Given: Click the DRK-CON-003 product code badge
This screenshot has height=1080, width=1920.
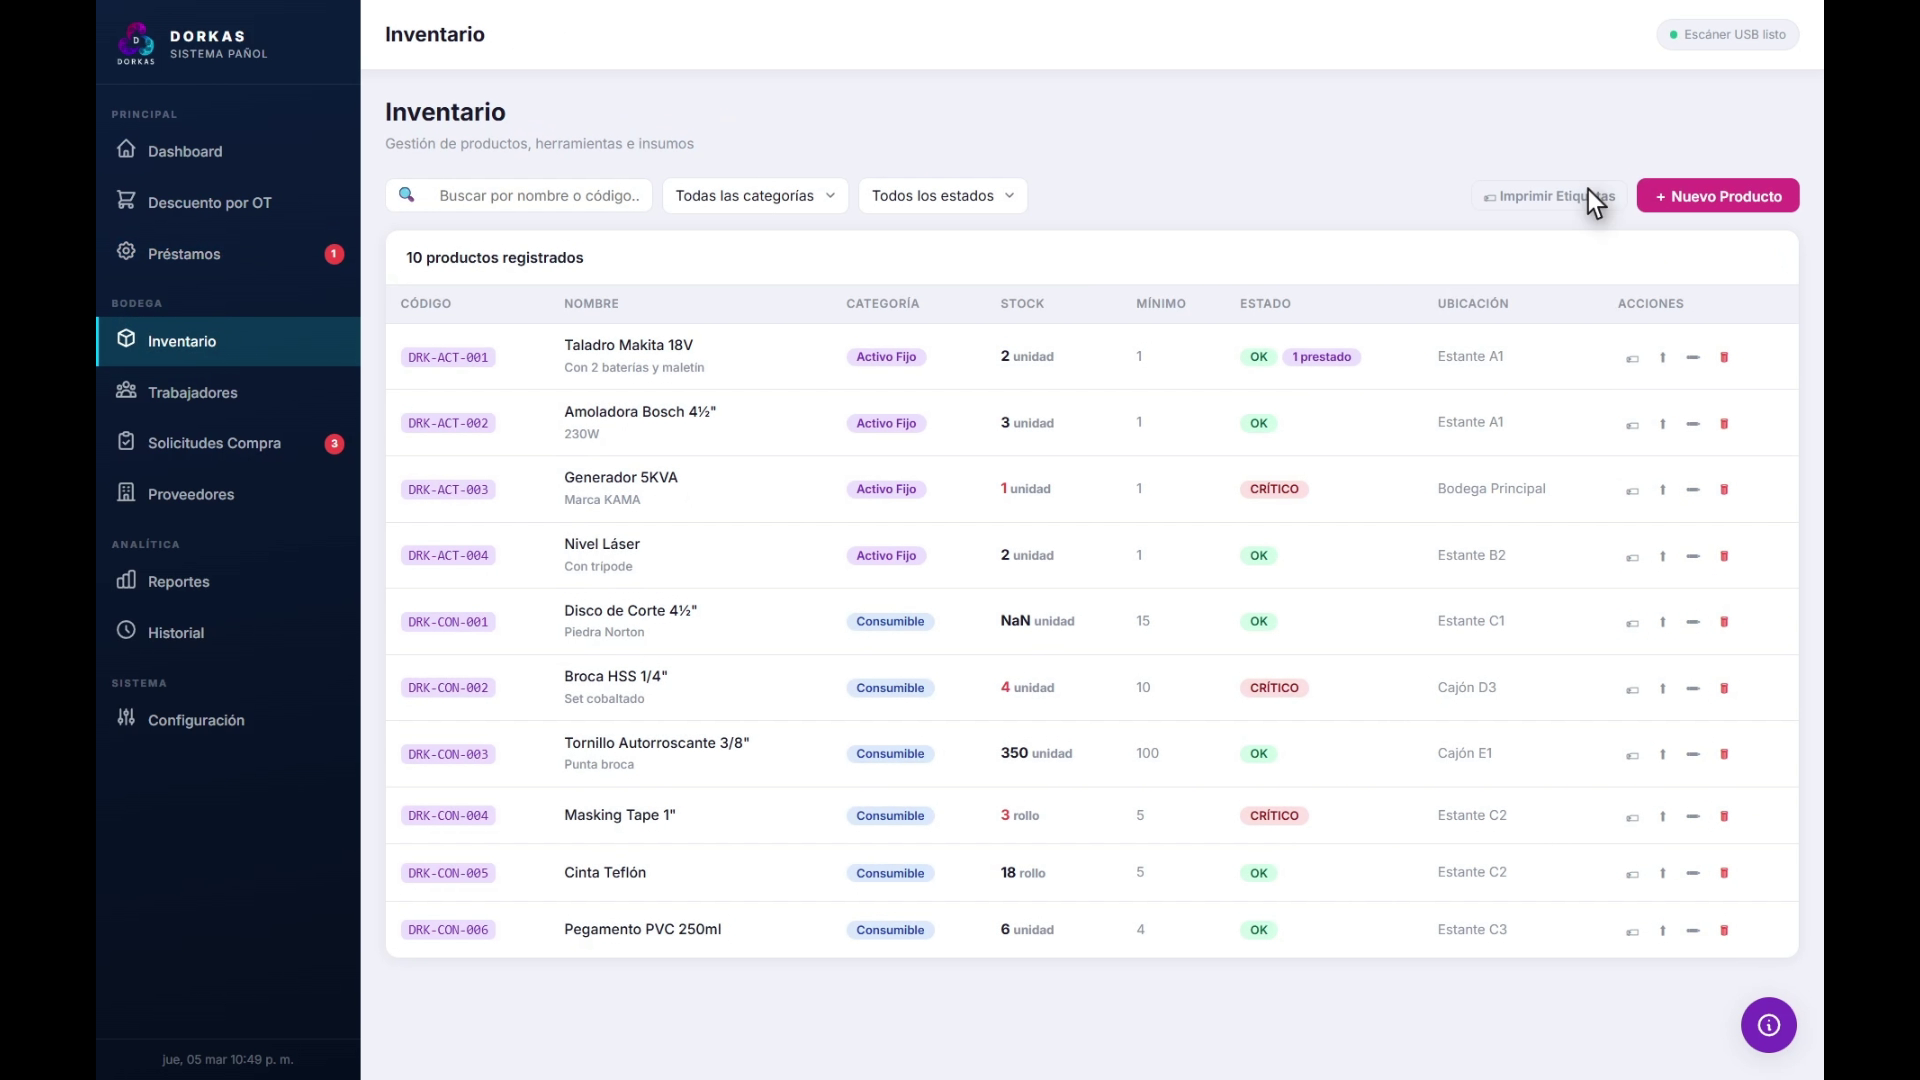Looking at the screenshot, I should [x=448, y=754].
